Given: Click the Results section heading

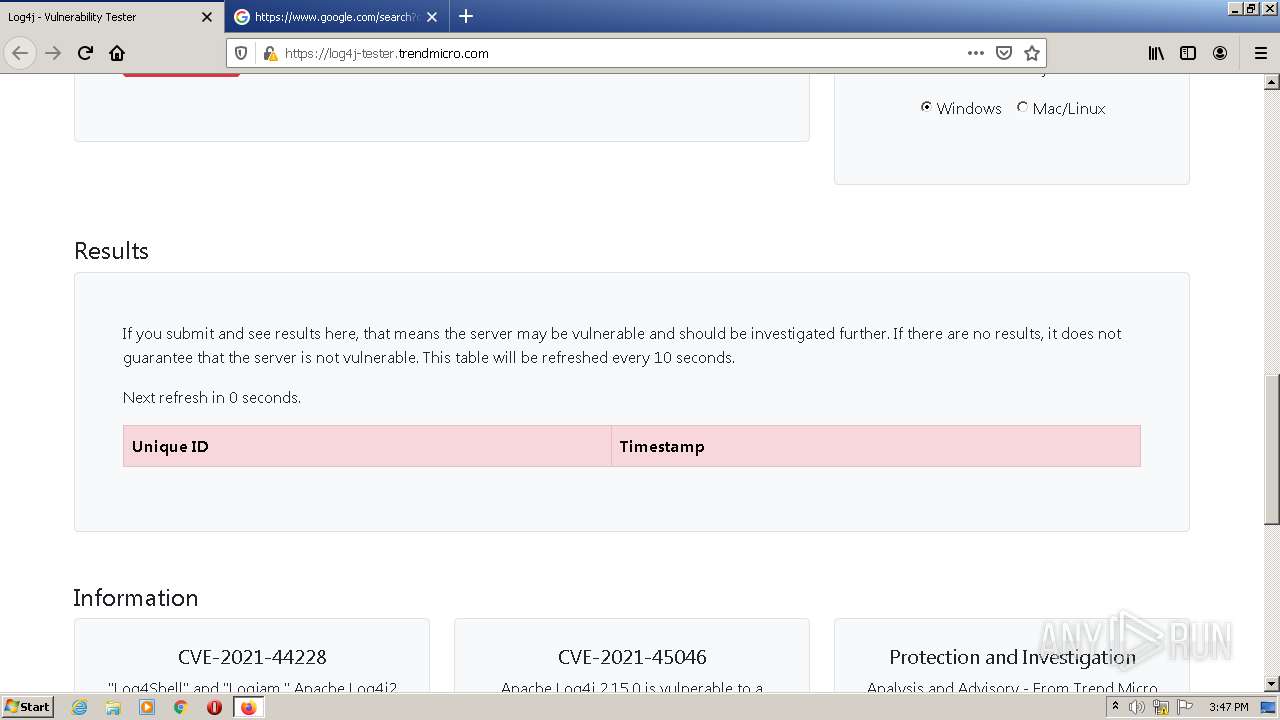Looking at the screenshot, I should click(111, 251).
